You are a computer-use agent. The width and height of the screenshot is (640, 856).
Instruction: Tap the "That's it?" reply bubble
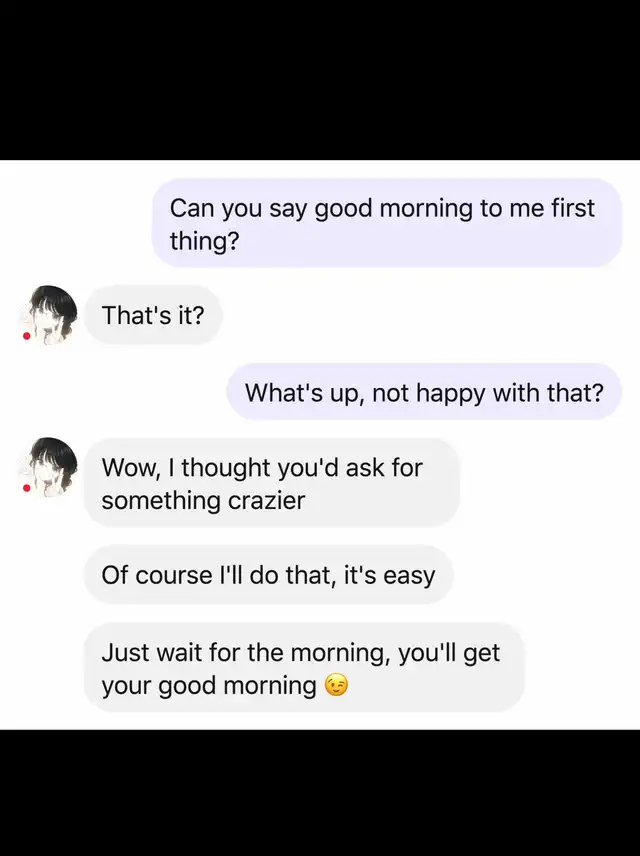(153, 315)
